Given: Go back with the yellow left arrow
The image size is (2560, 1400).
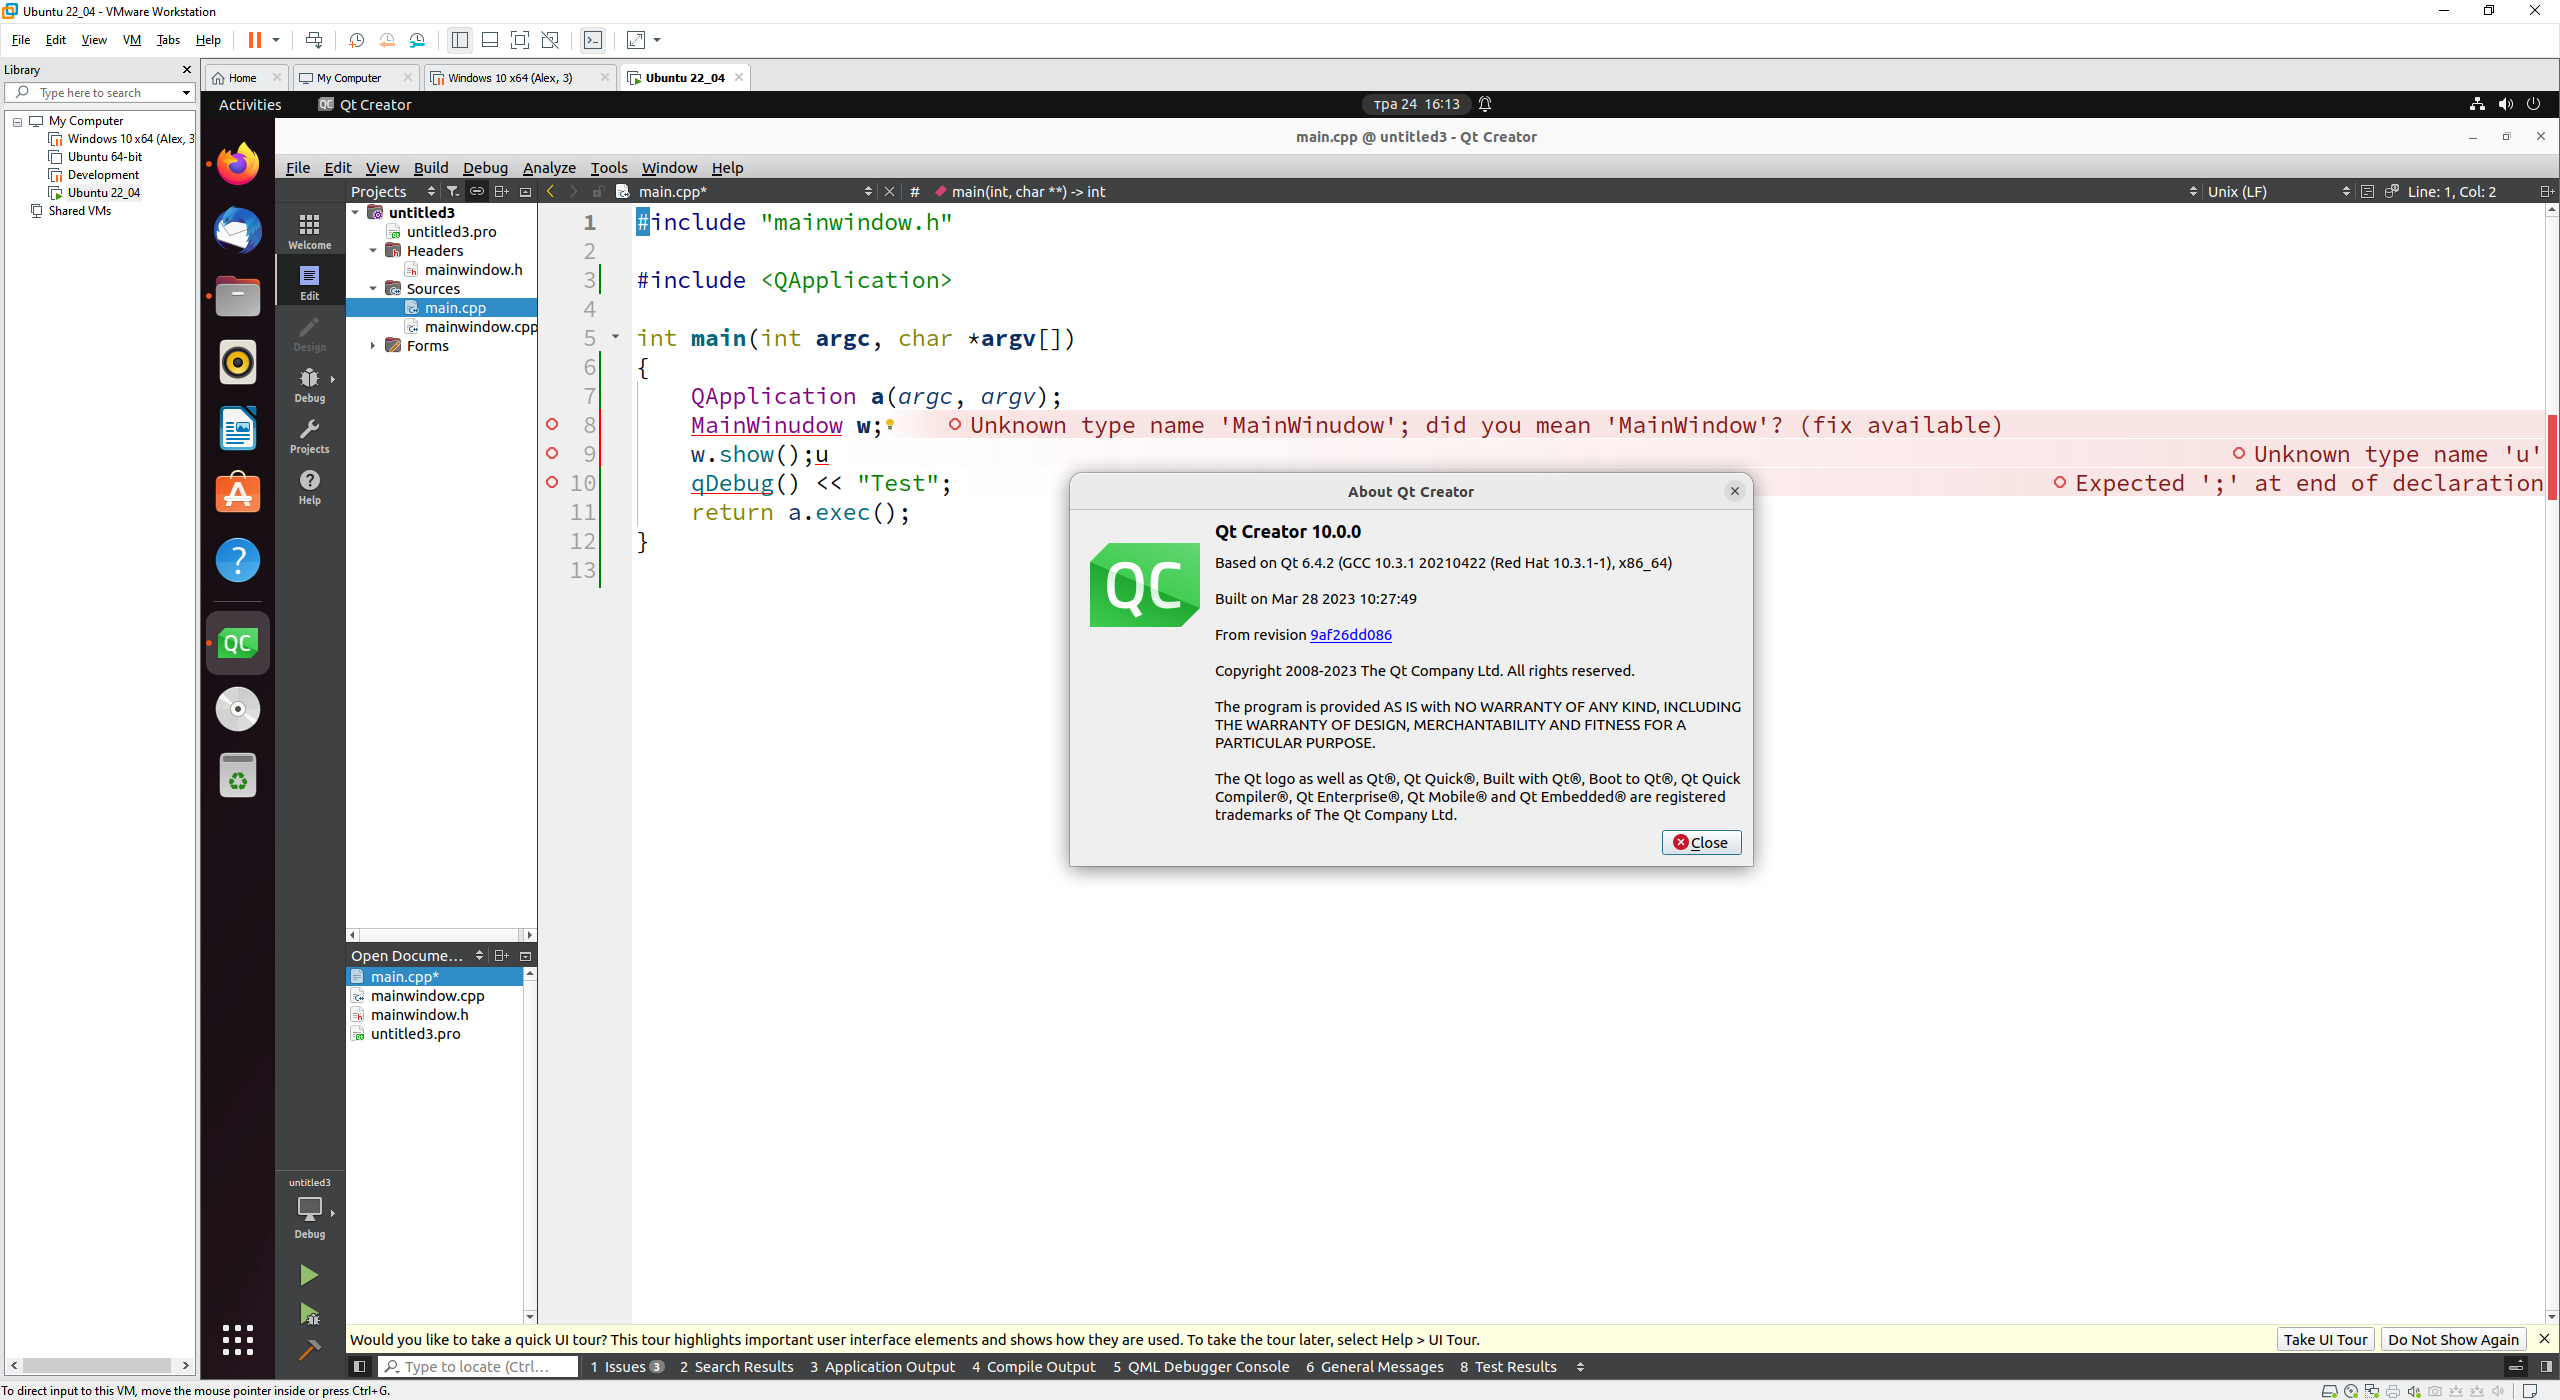Looking at the screenshot, I should pyautogui.click(x=550, y=191).
